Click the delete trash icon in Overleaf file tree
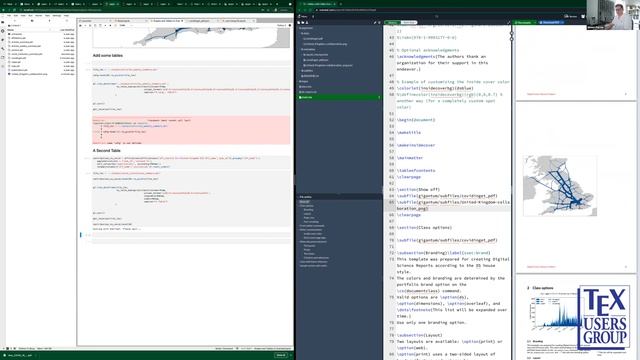The width and height of the screenshot is (640, 360). tap(379, 22)
